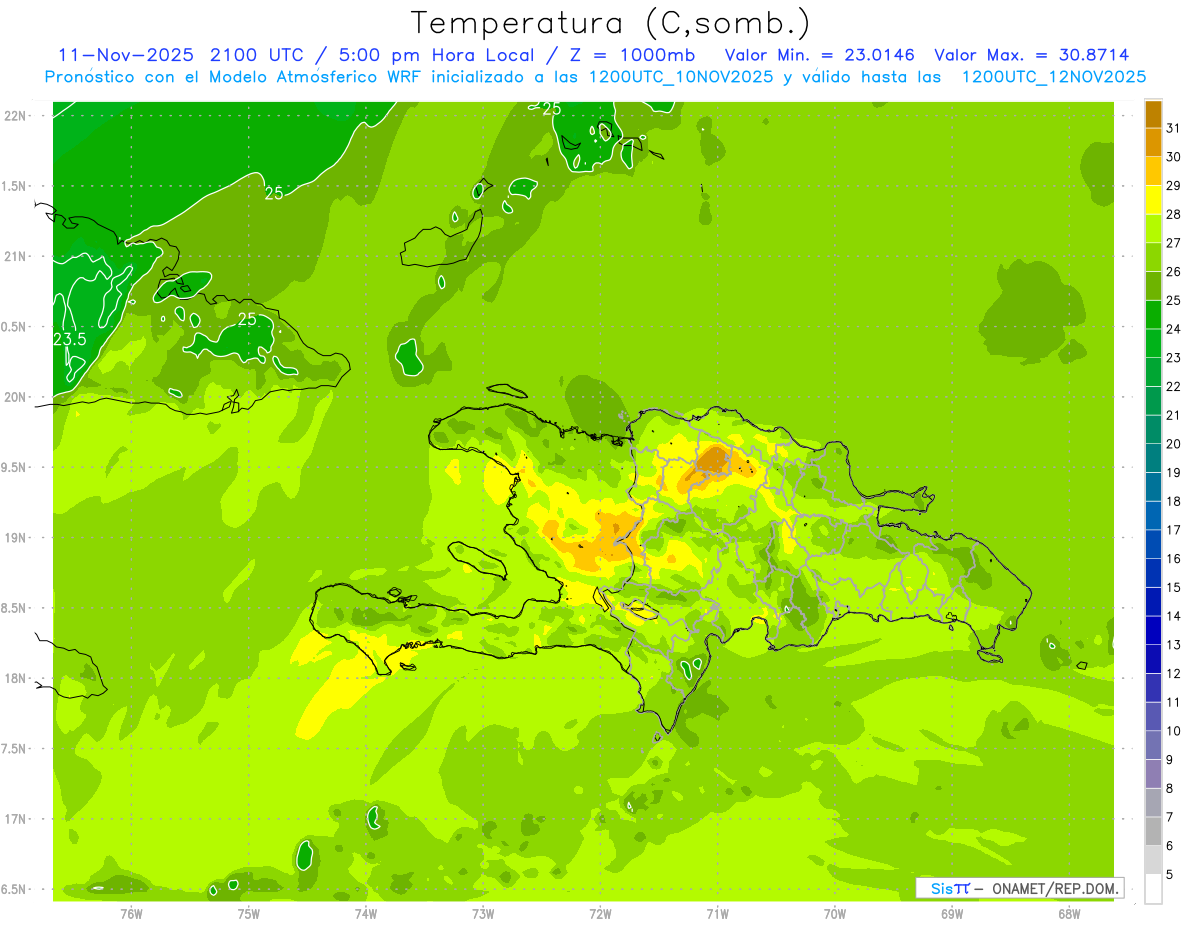
Task: Click the '70W' longitude label
Action: (835, 913)
